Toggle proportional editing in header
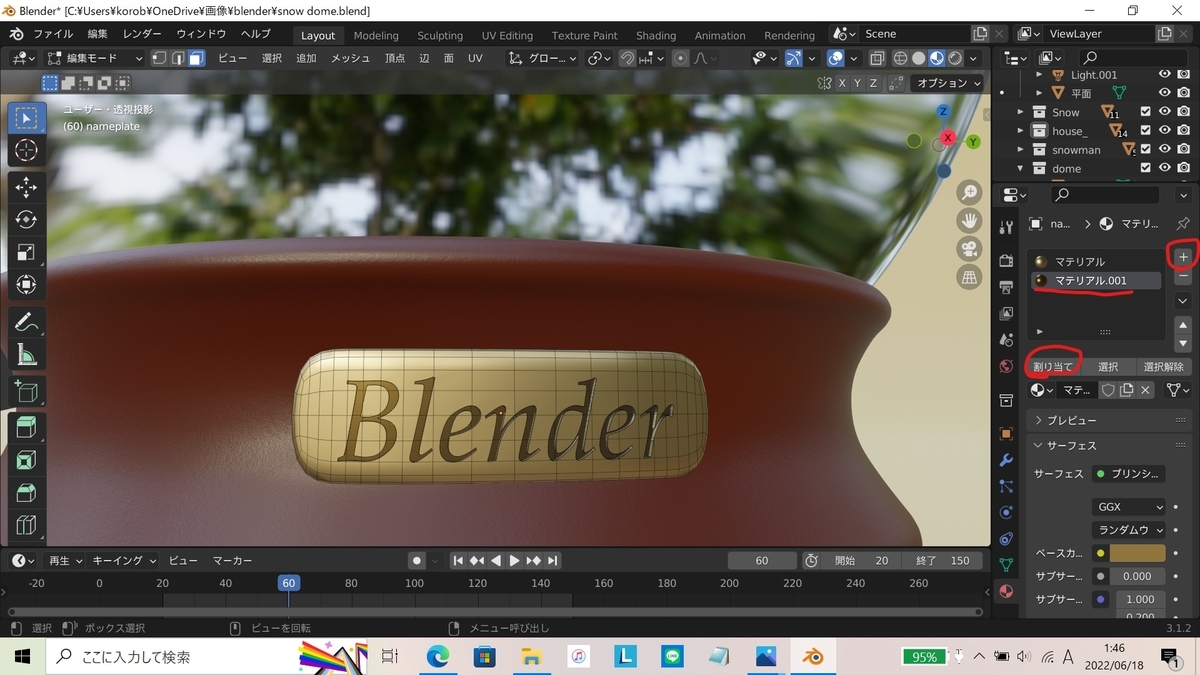 pos(681,58)
